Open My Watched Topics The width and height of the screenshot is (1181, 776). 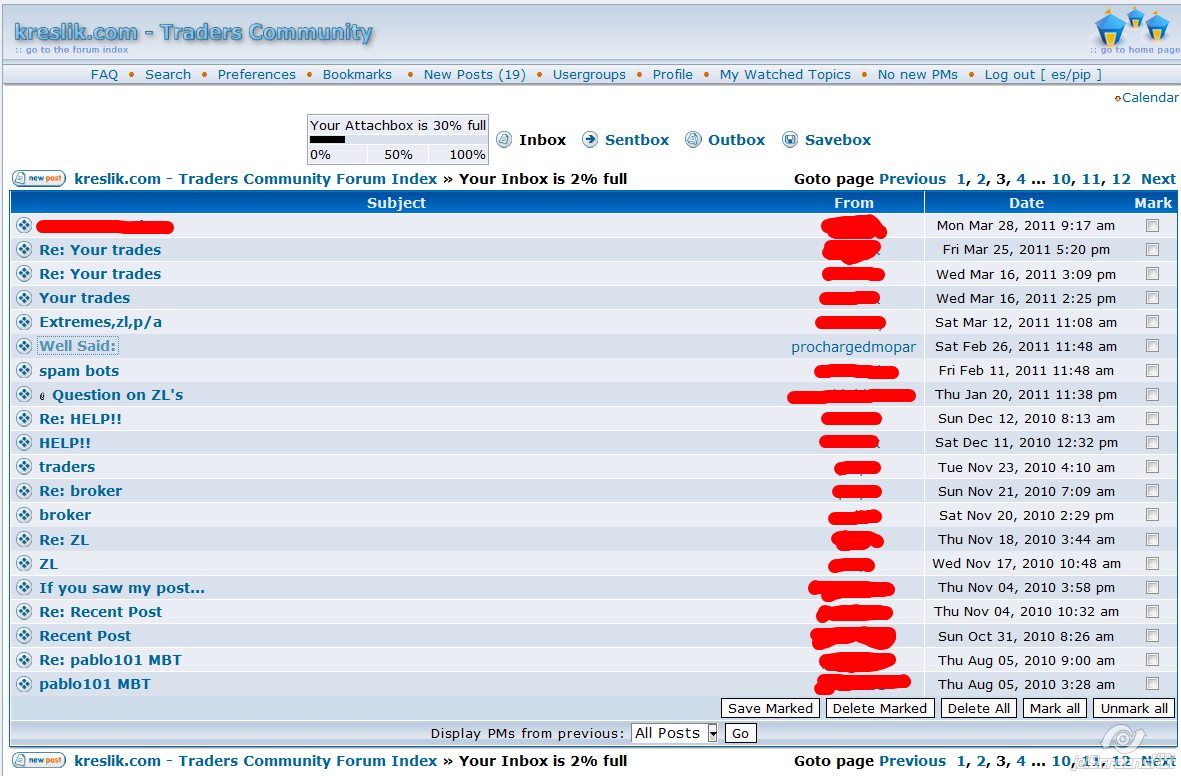tap(785, 75)
